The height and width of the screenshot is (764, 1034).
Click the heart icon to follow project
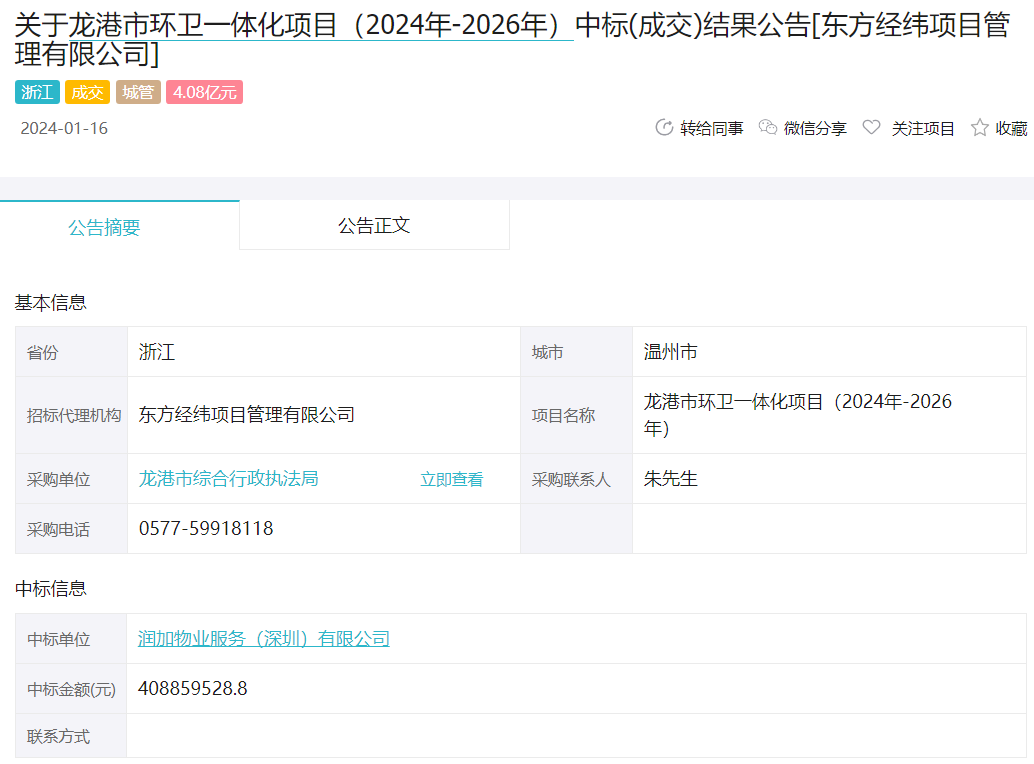[871, 127]
